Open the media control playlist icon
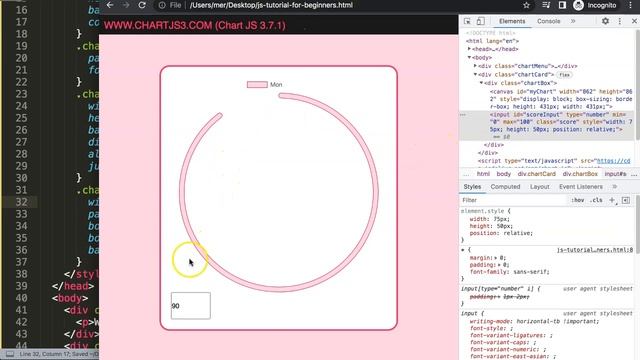Image resolution: width=640 pixels, height=360 pixels. pyautogui.click(x=546, y=5)
